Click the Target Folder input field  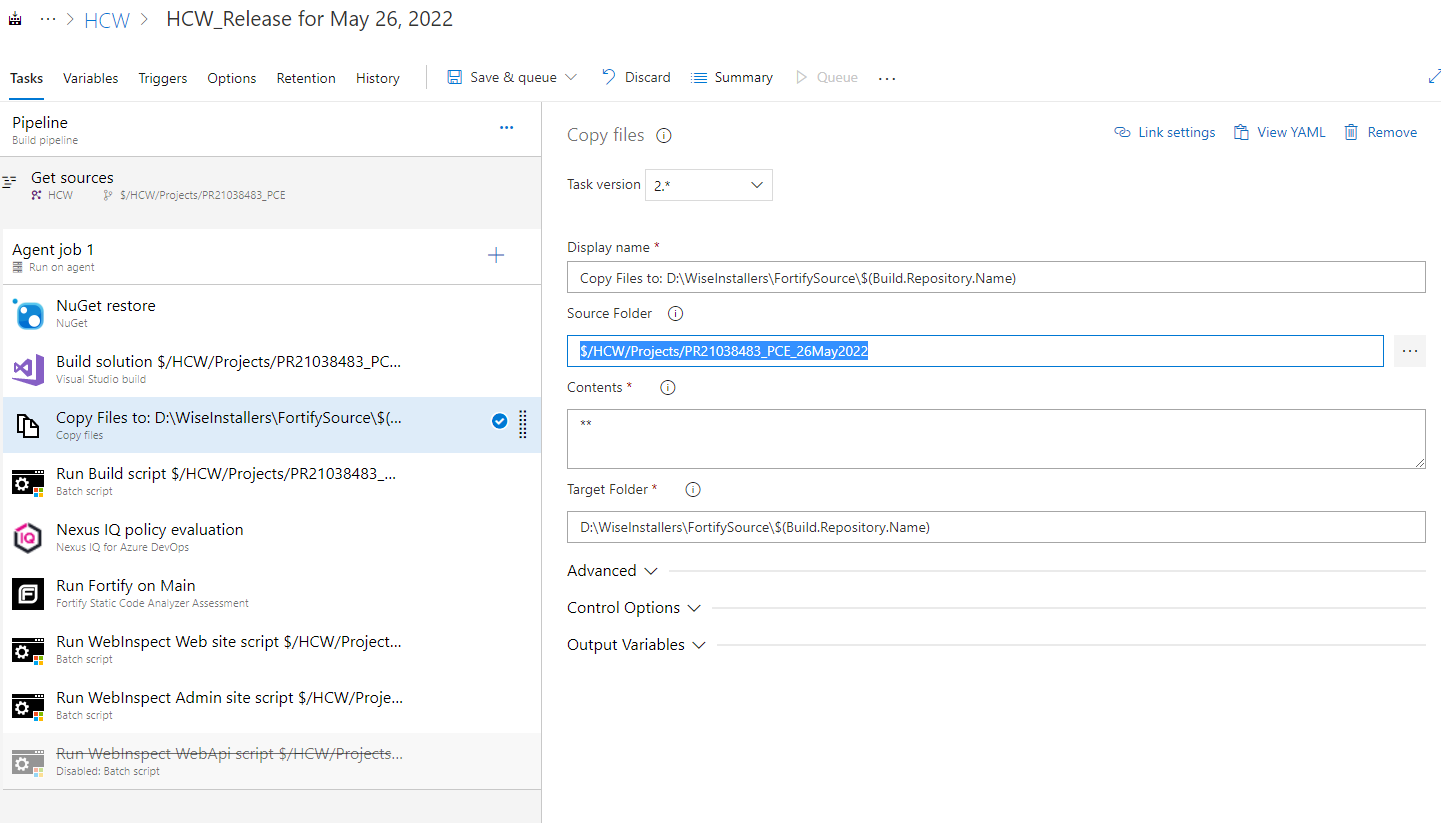click(995, 527)
